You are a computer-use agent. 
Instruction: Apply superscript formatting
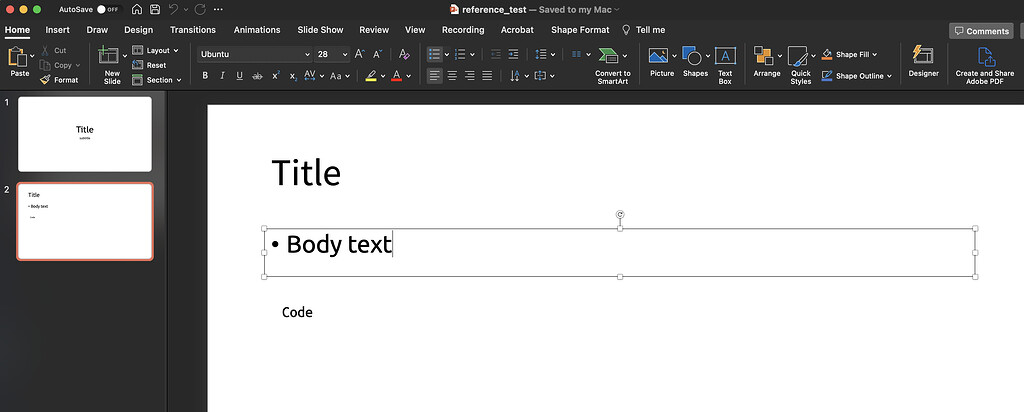[x=276, y=76]
